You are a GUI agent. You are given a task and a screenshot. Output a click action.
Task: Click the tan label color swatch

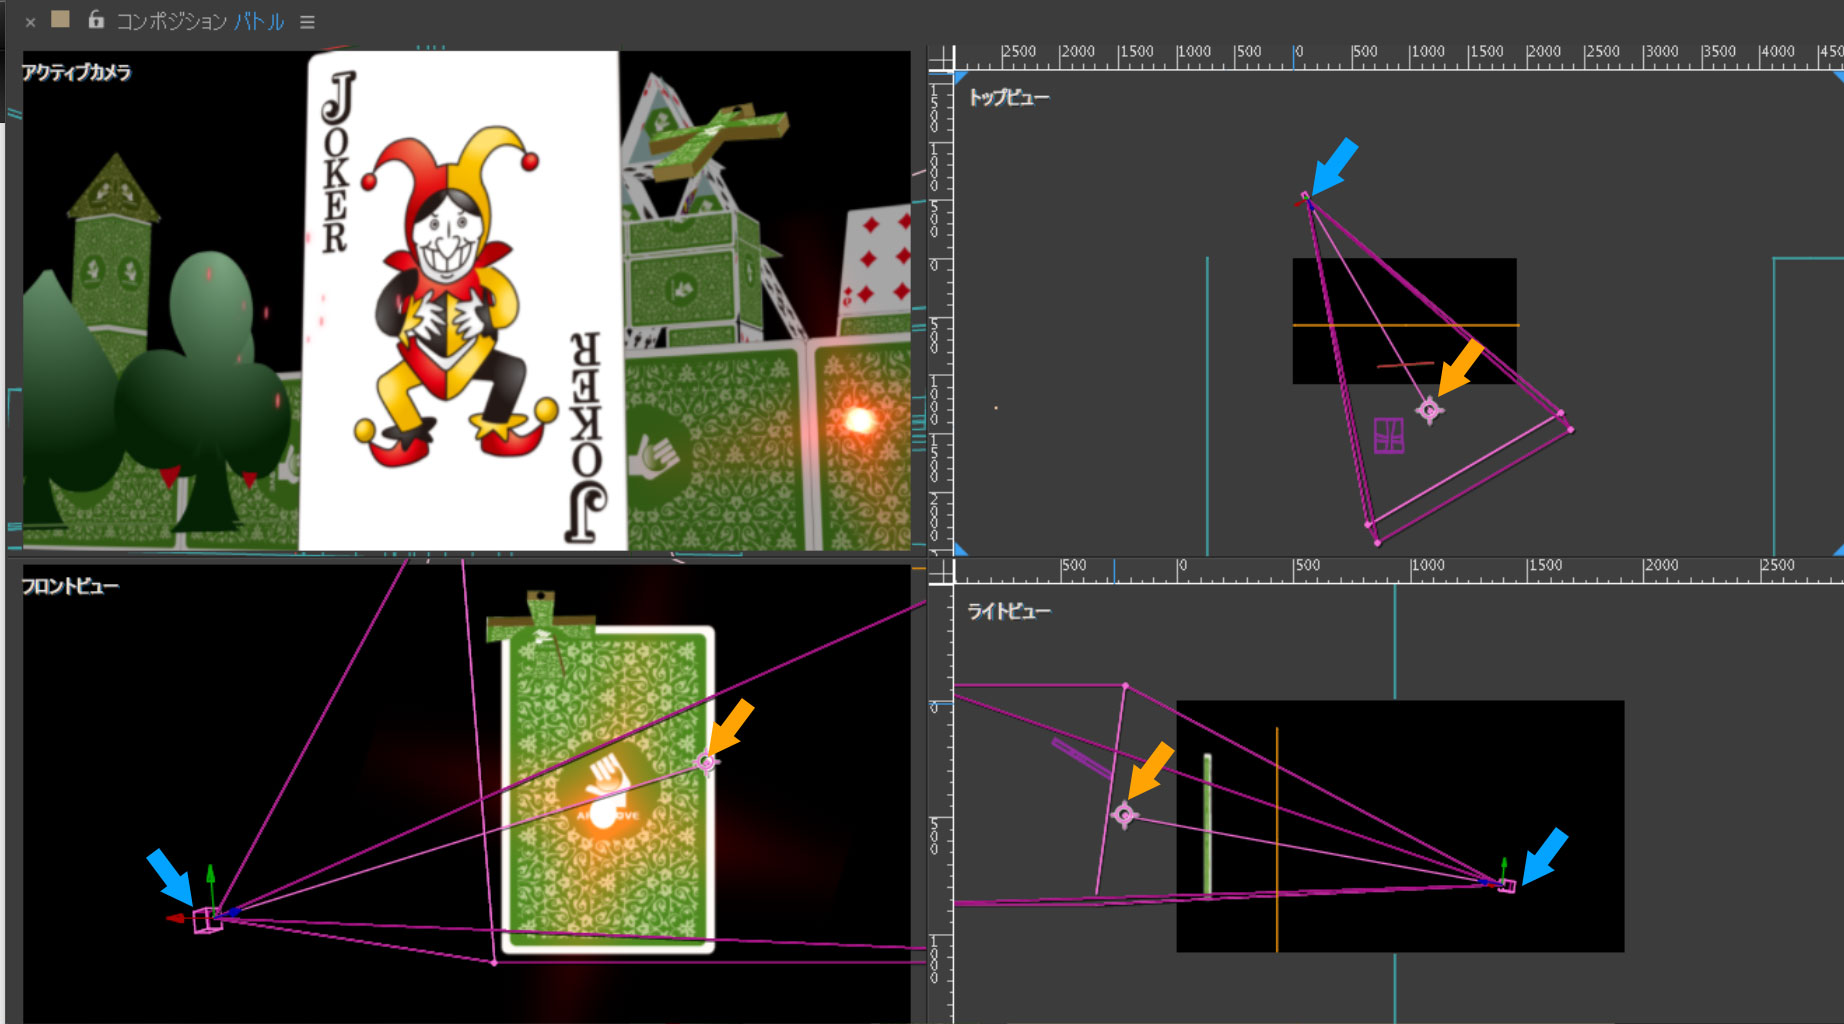tap(60, 20)
